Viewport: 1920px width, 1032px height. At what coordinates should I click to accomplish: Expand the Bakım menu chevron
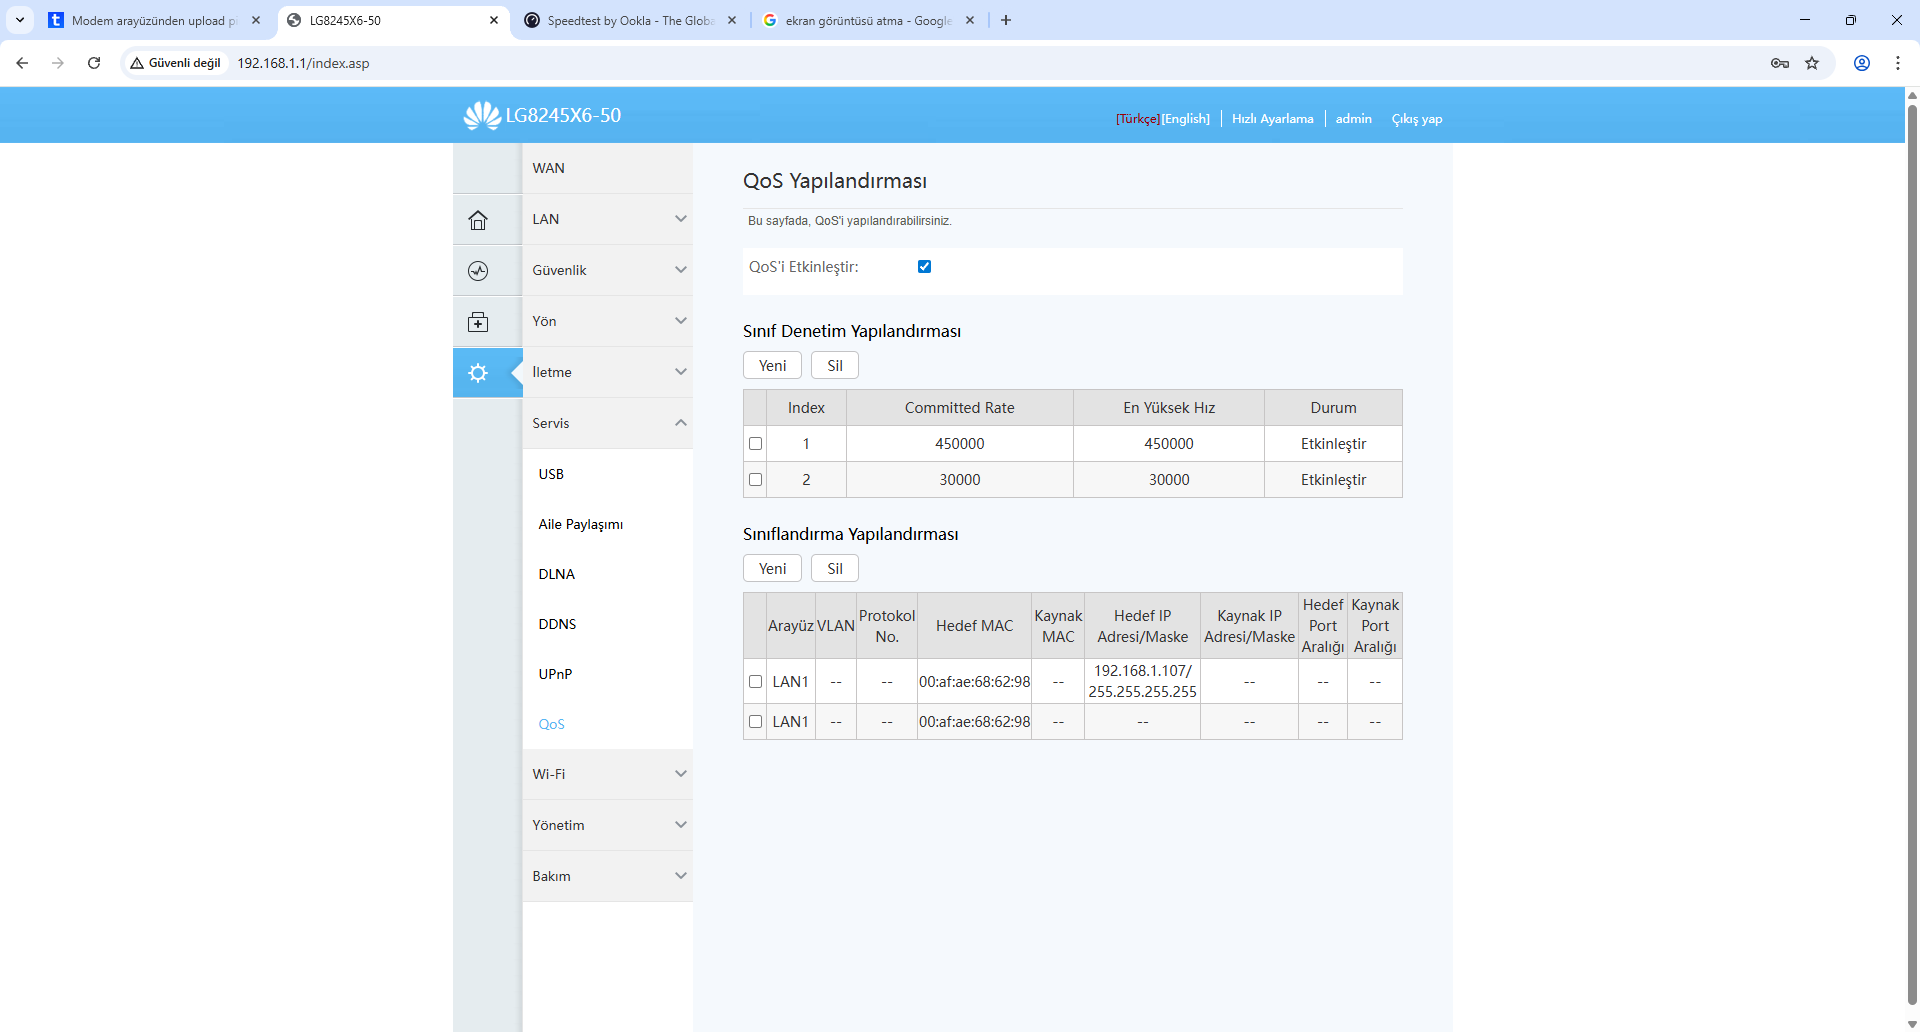coord(680,876)
